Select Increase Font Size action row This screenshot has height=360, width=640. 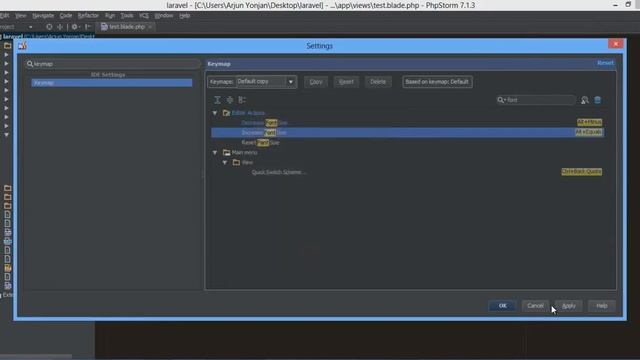tap(407, 132)
